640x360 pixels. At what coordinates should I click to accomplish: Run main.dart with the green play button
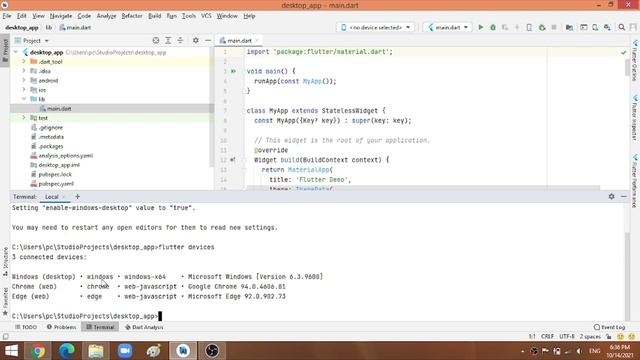tap(481, 27)
